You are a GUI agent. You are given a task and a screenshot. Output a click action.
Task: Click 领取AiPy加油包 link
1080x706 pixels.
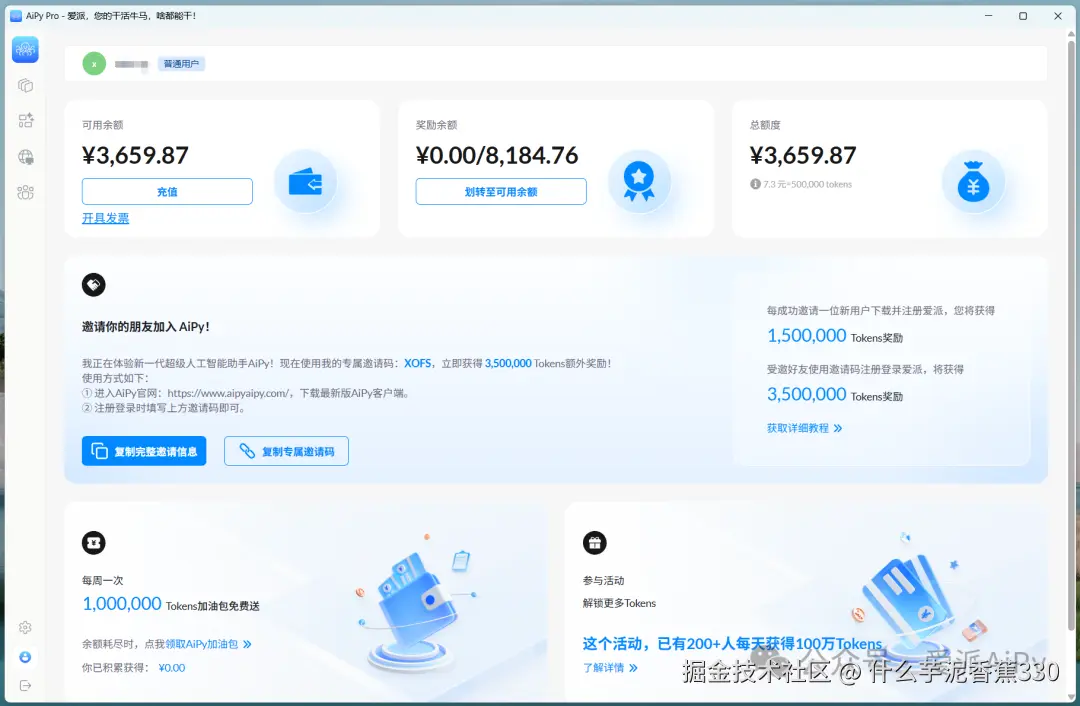[x=208, y=644]
